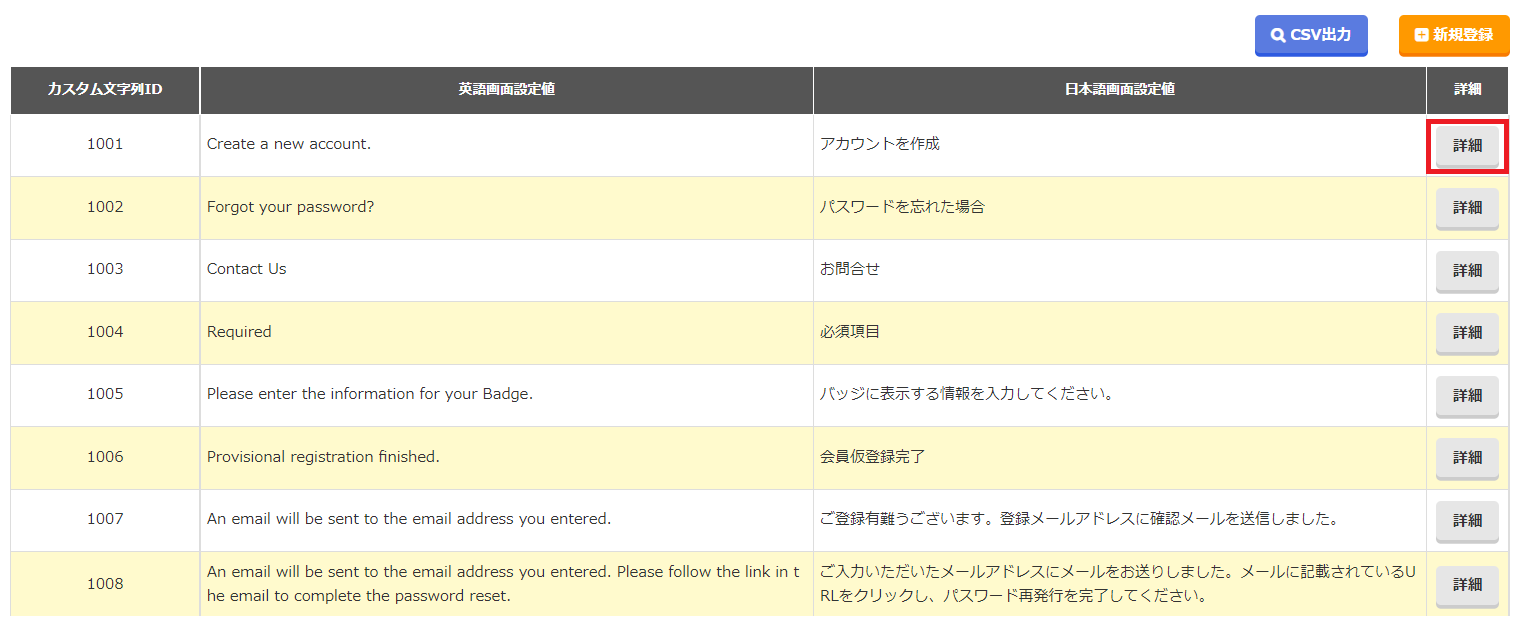
Task: Click the 英語画面設定値 column header
Action: tap(506, 90)
